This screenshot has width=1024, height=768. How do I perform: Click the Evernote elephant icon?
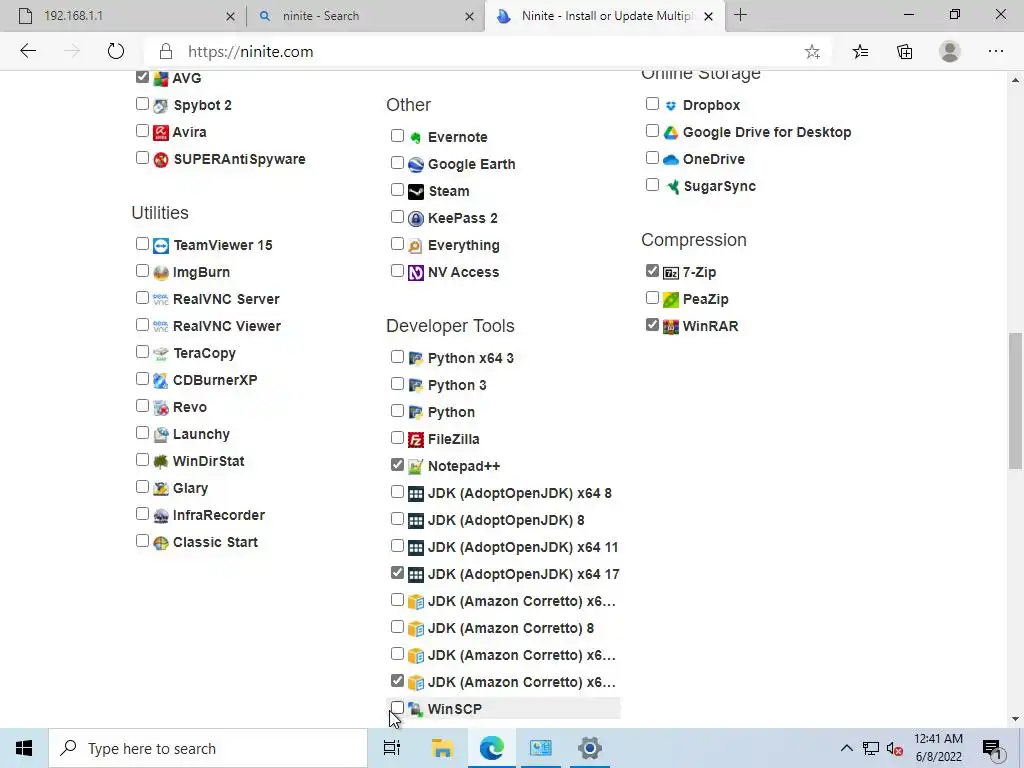(x=416, y=138)
